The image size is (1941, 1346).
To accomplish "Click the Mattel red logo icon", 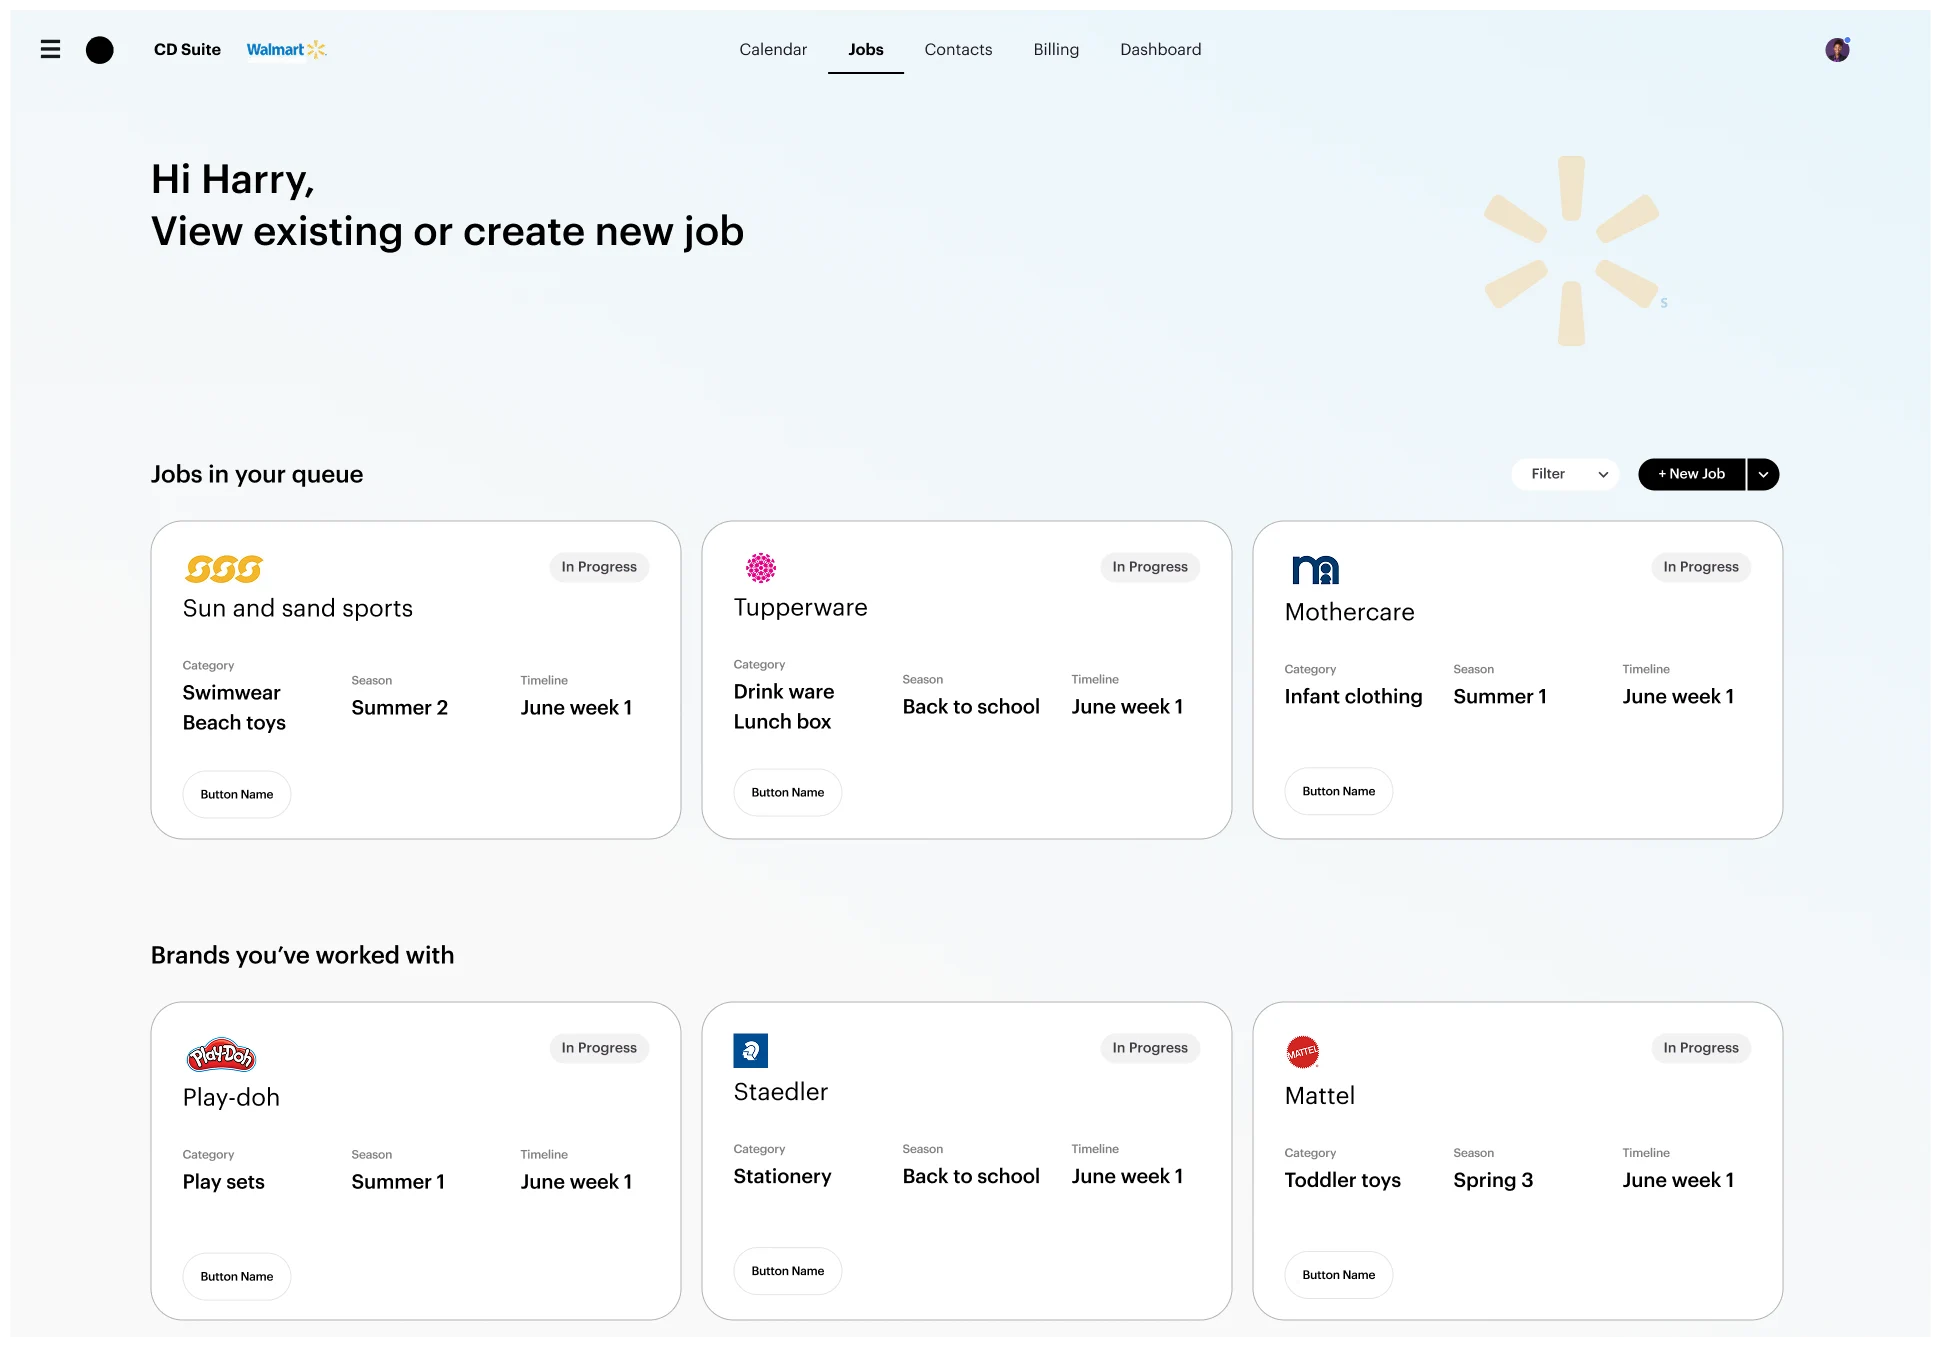I will point(1302,1052).
